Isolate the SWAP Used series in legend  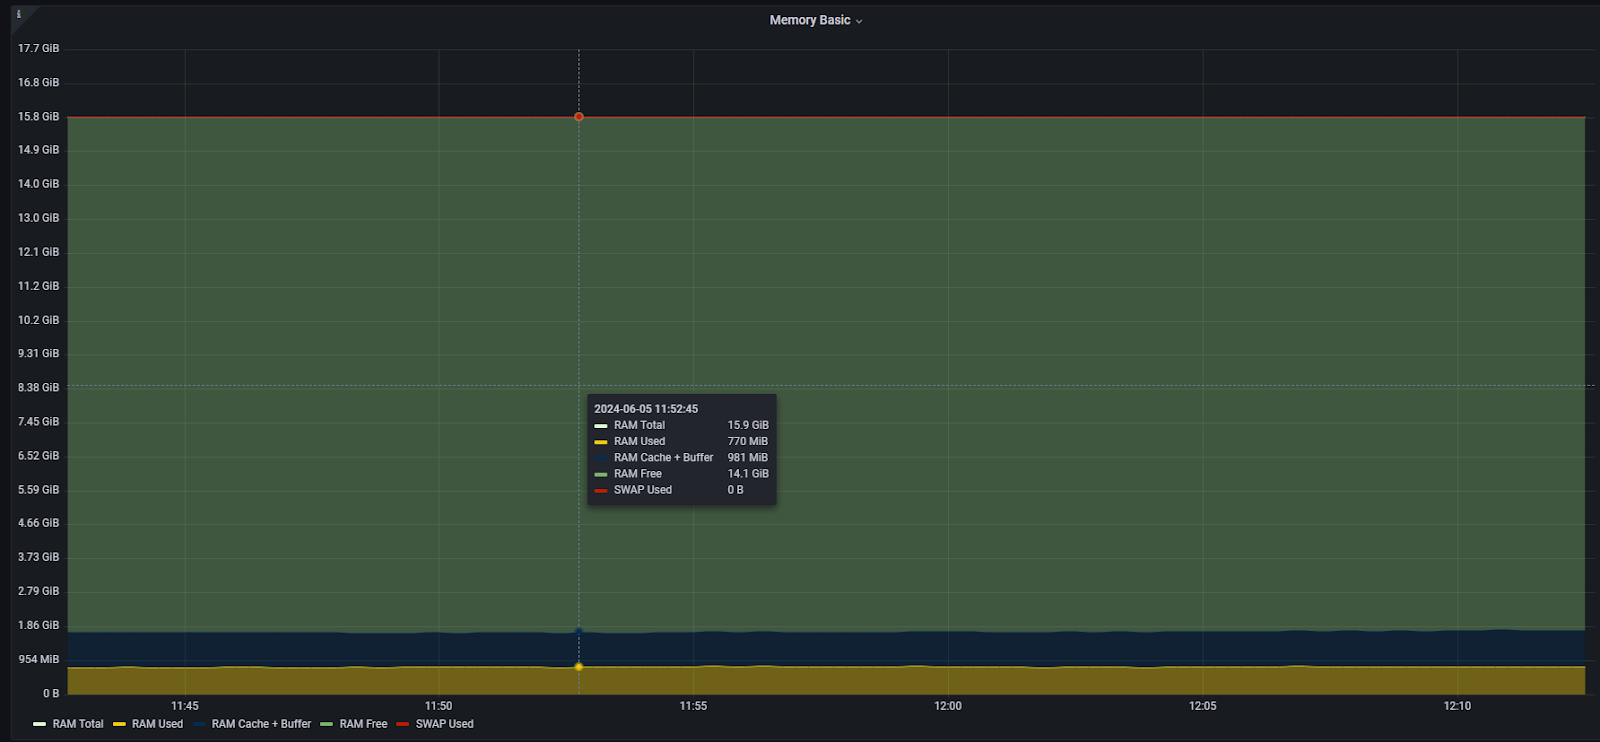coord(444,724)
